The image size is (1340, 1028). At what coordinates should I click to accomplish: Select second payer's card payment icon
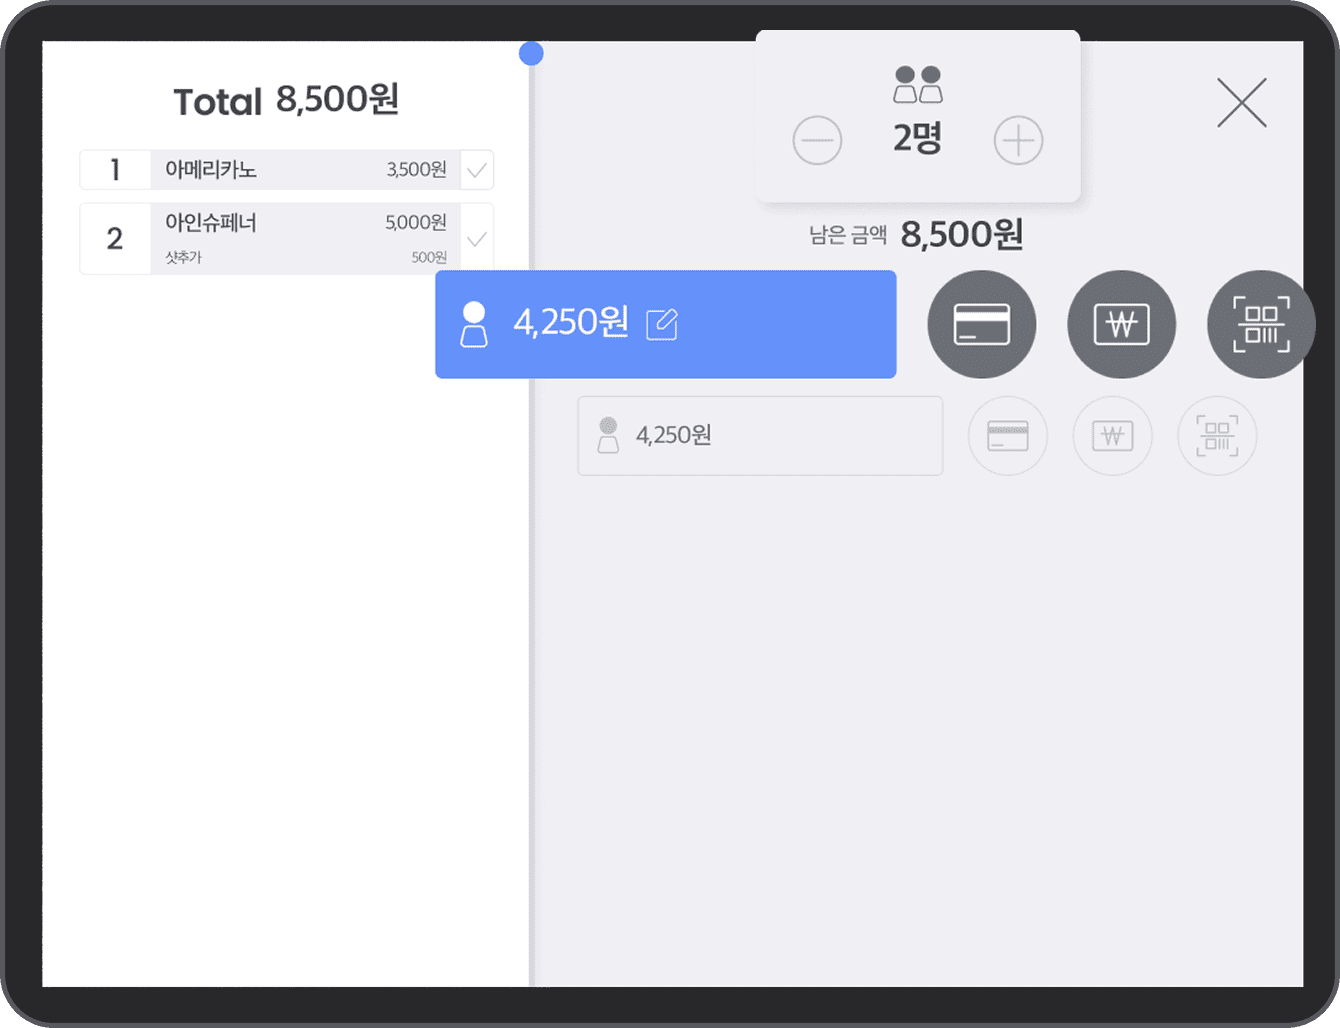pyautogui.click(x=1008, y=435)
